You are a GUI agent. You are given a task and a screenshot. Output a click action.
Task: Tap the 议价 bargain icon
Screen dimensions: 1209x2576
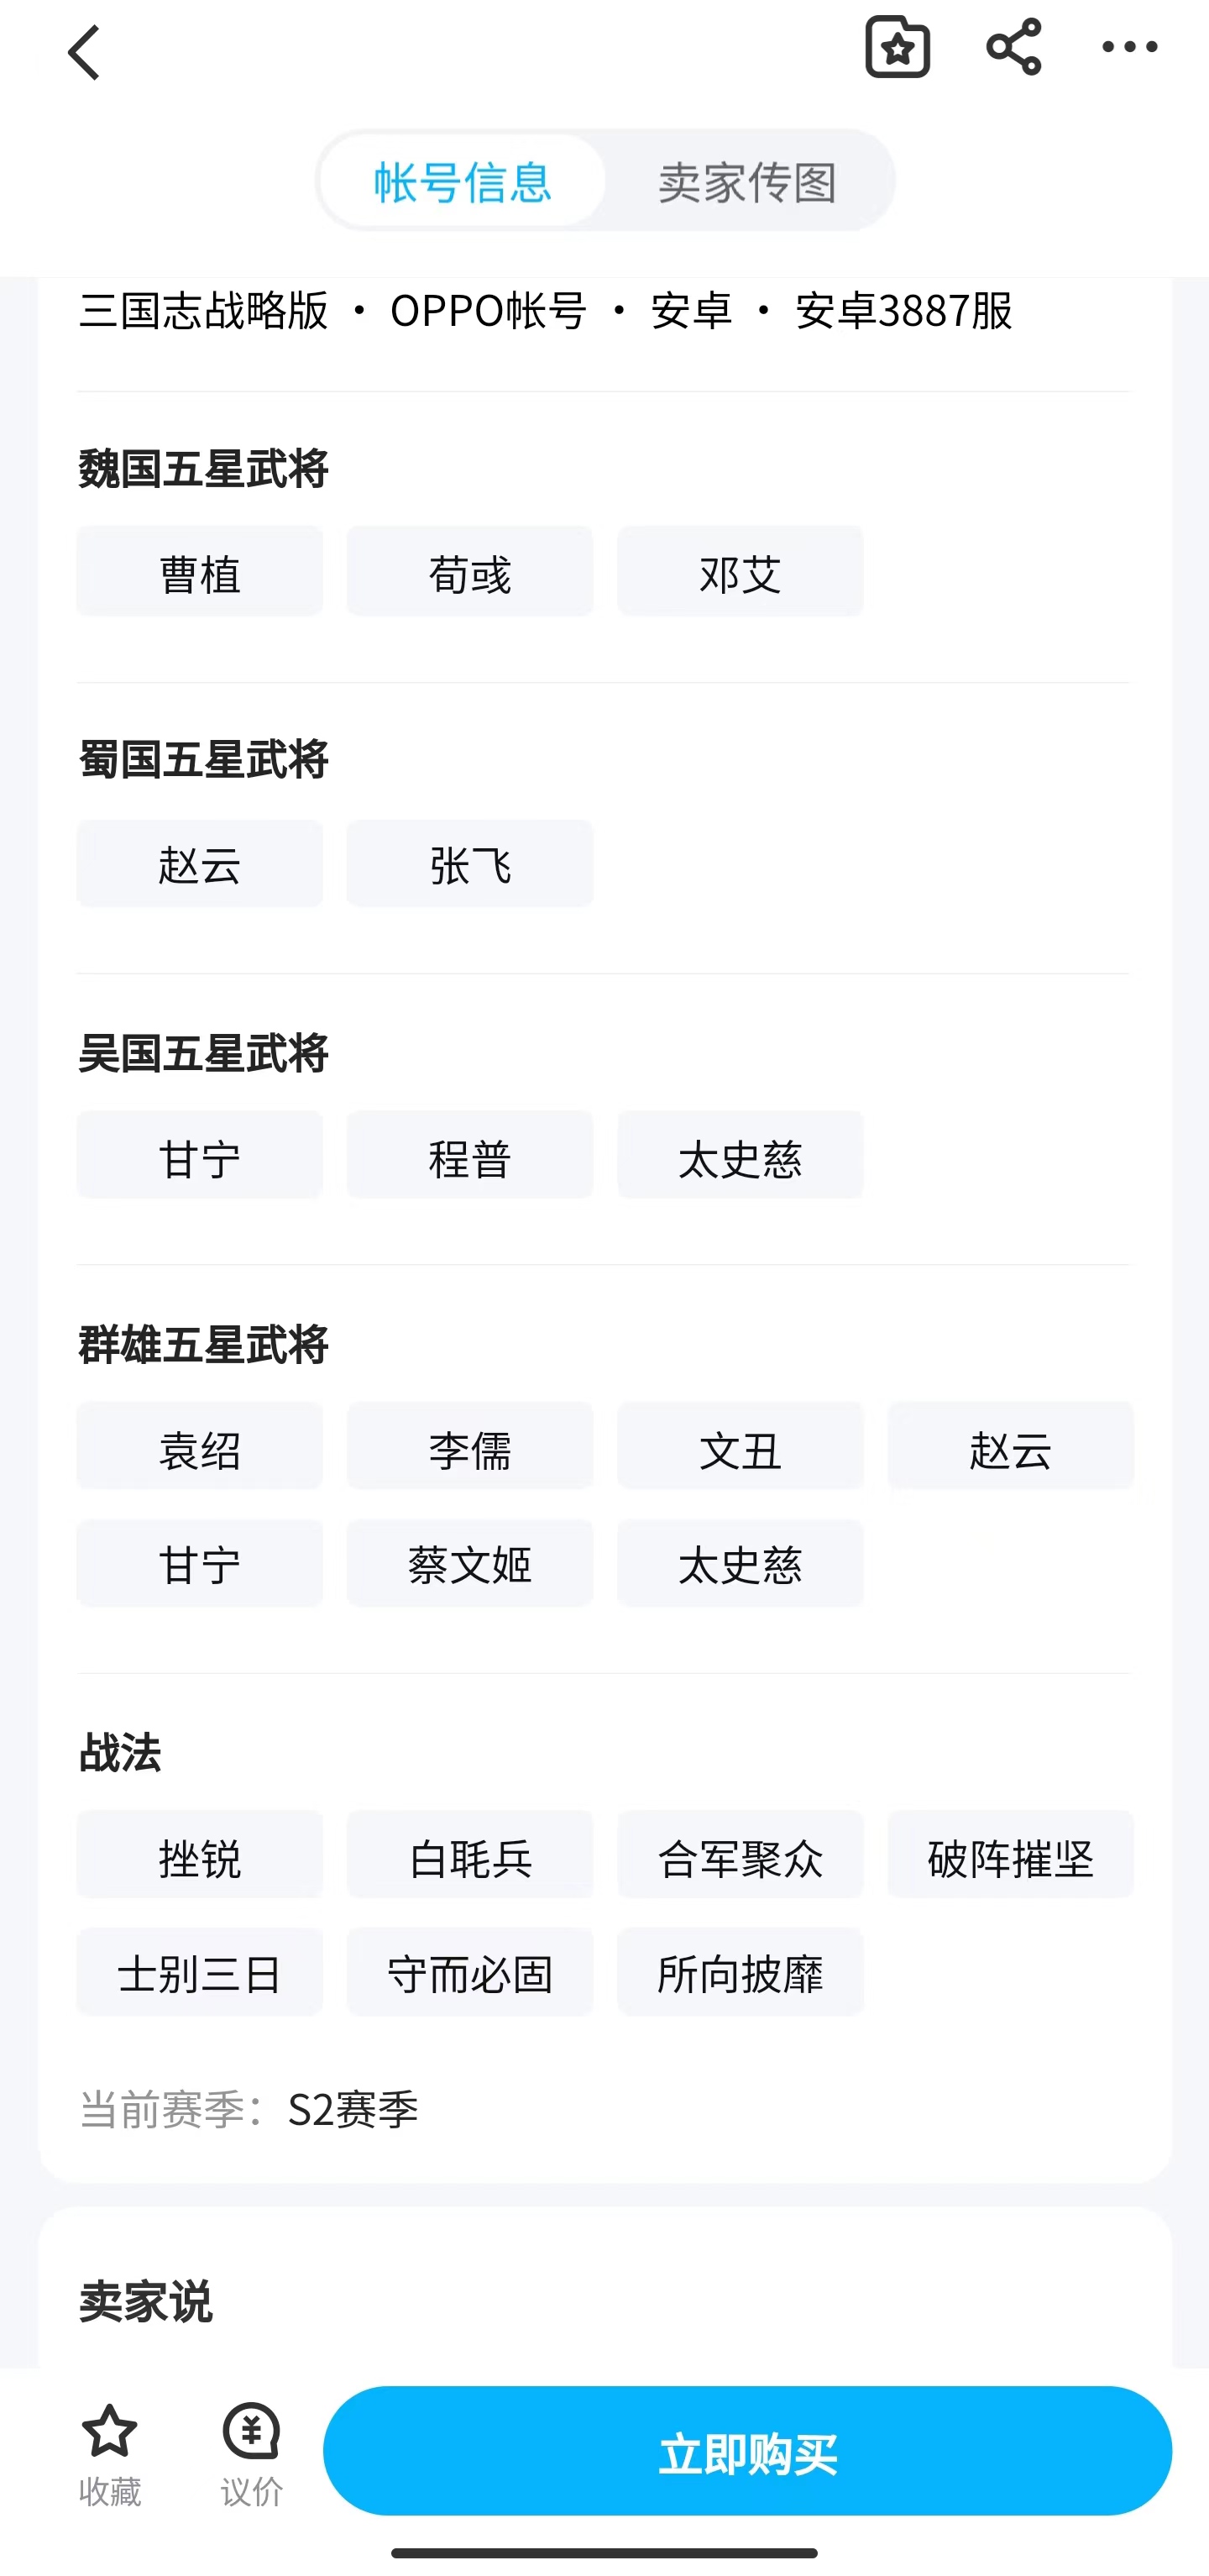[251, 2432]
